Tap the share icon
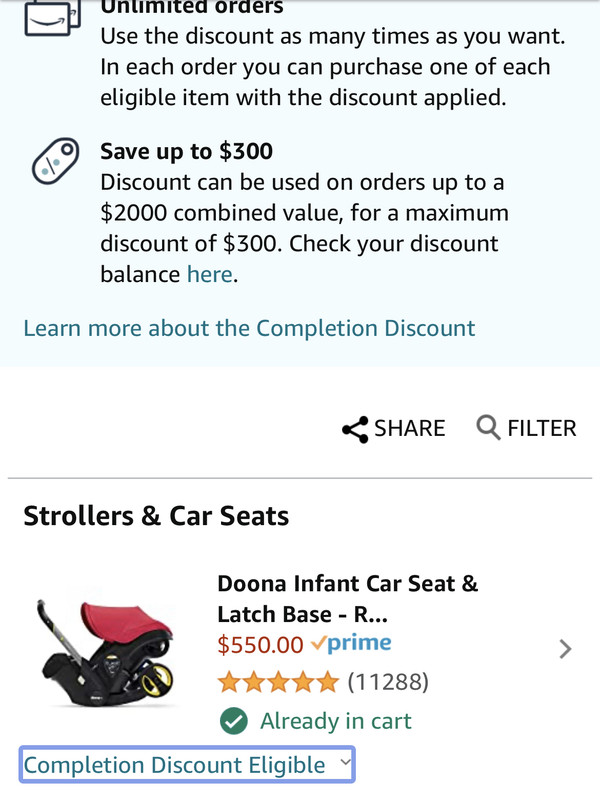 355,429
